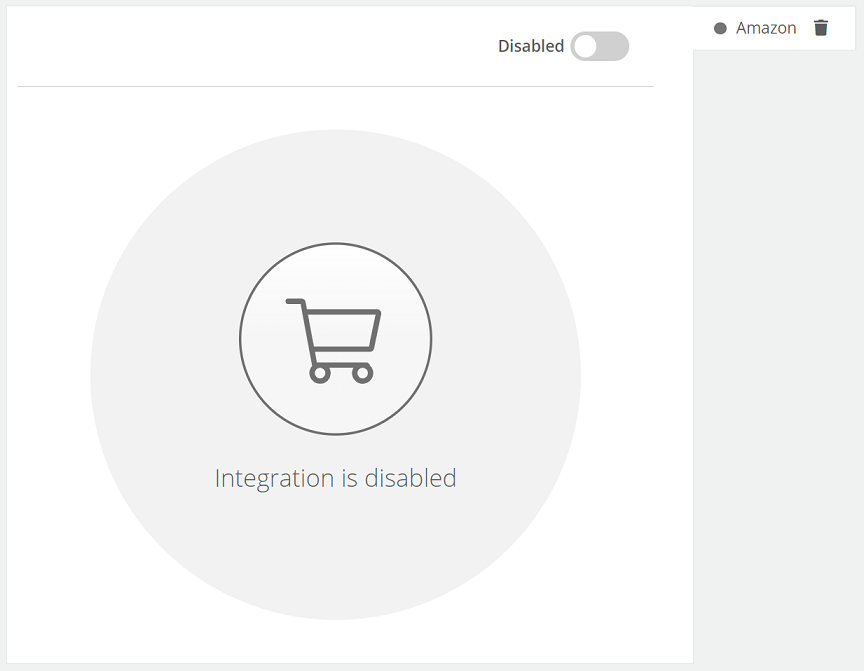Switch the Disabled slider to on
This screenshot has width=864, height=671.
tap(600, 46)
